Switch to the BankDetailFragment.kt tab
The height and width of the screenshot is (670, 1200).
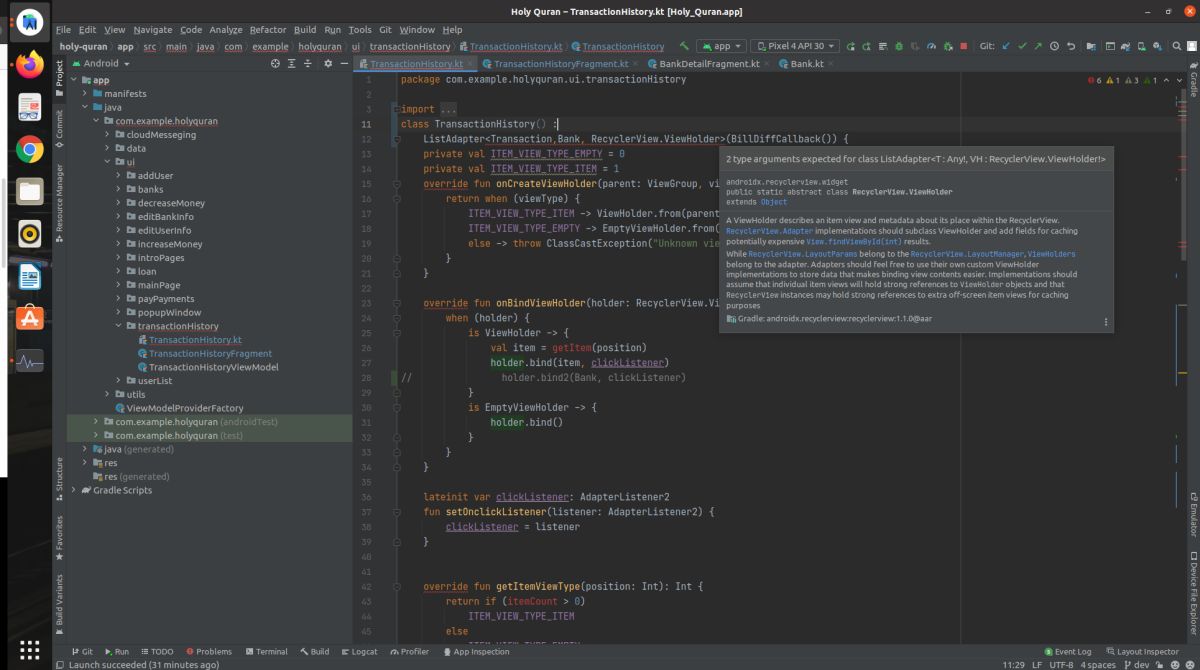pos(708,63)
